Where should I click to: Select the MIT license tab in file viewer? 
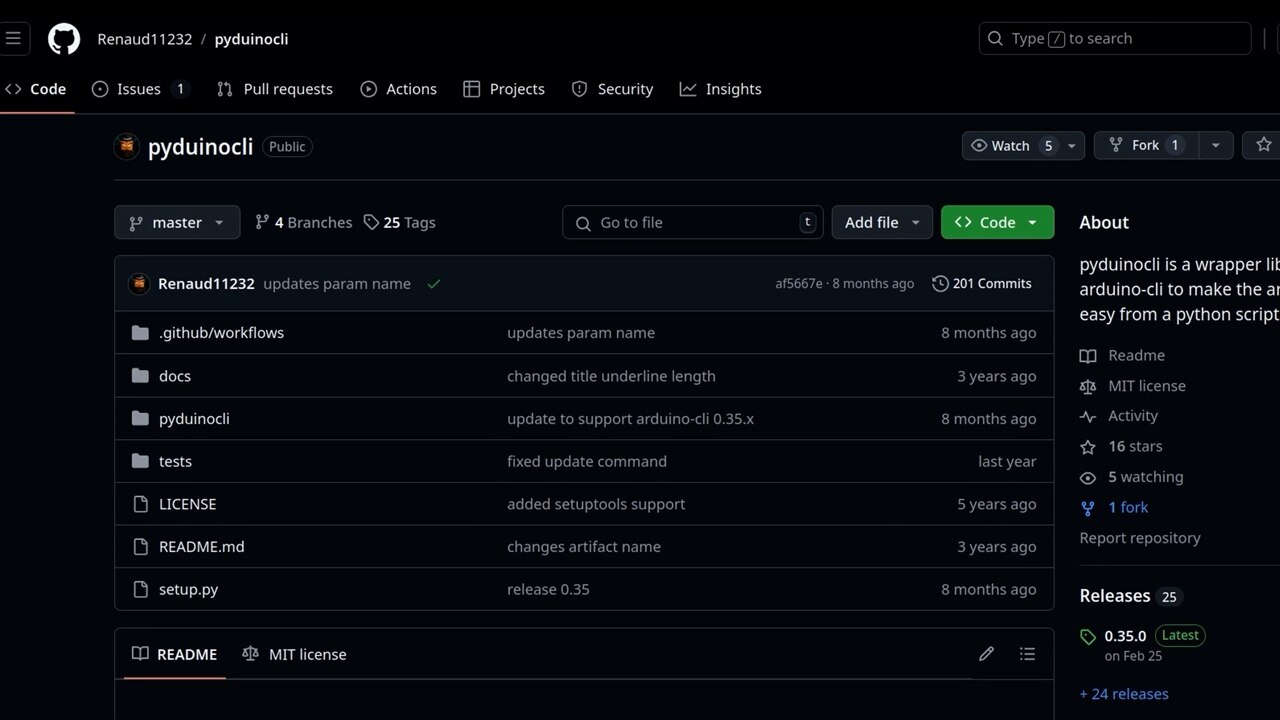pos(294,654)
